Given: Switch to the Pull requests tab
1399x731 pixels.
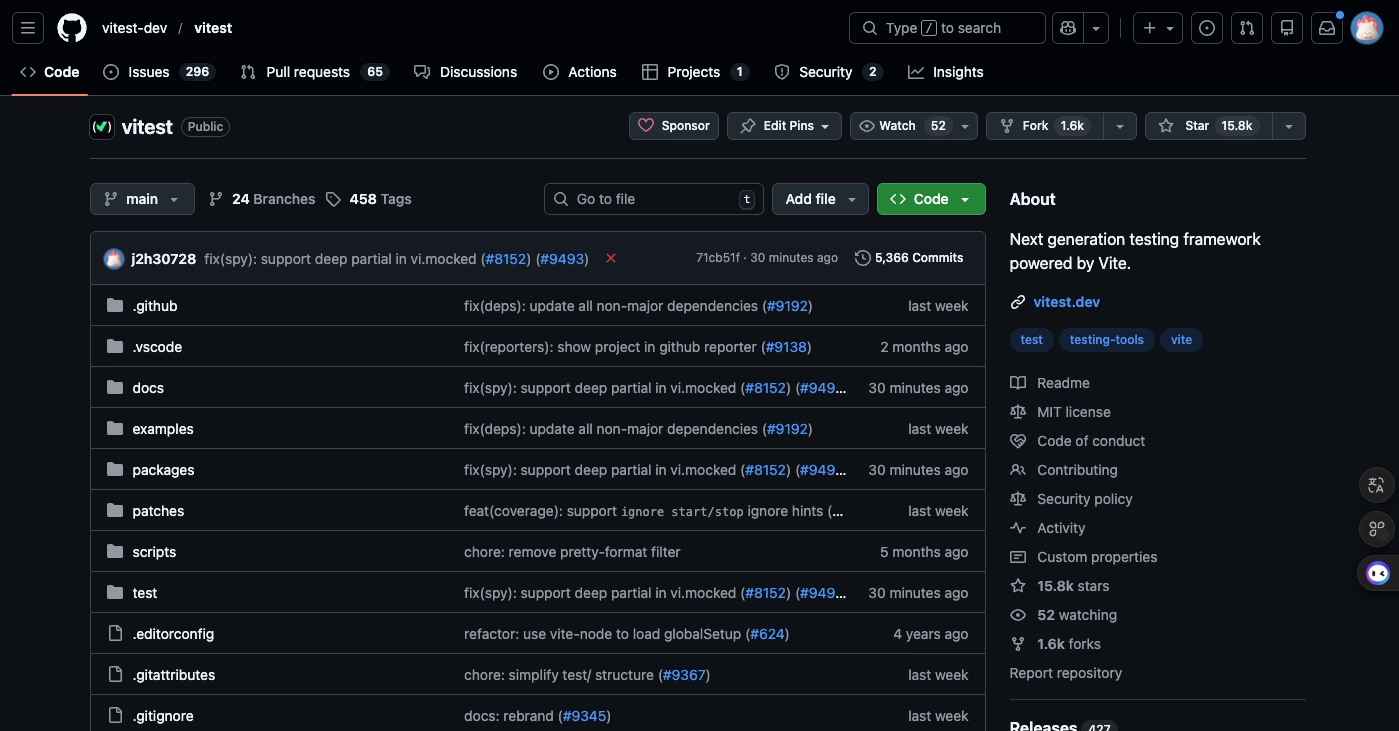Looking at the screenshot, I should pyautogui.click(x=314, y=72).
